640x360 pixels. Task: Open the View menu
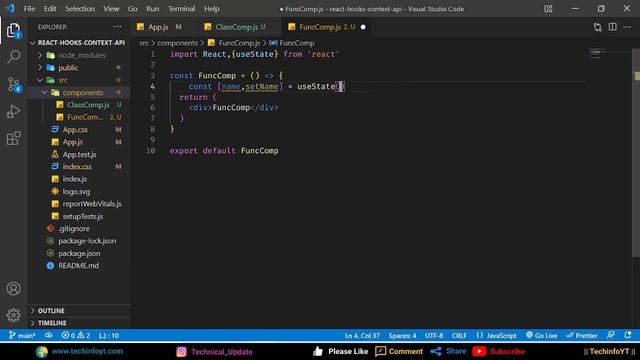coord(111,9)
